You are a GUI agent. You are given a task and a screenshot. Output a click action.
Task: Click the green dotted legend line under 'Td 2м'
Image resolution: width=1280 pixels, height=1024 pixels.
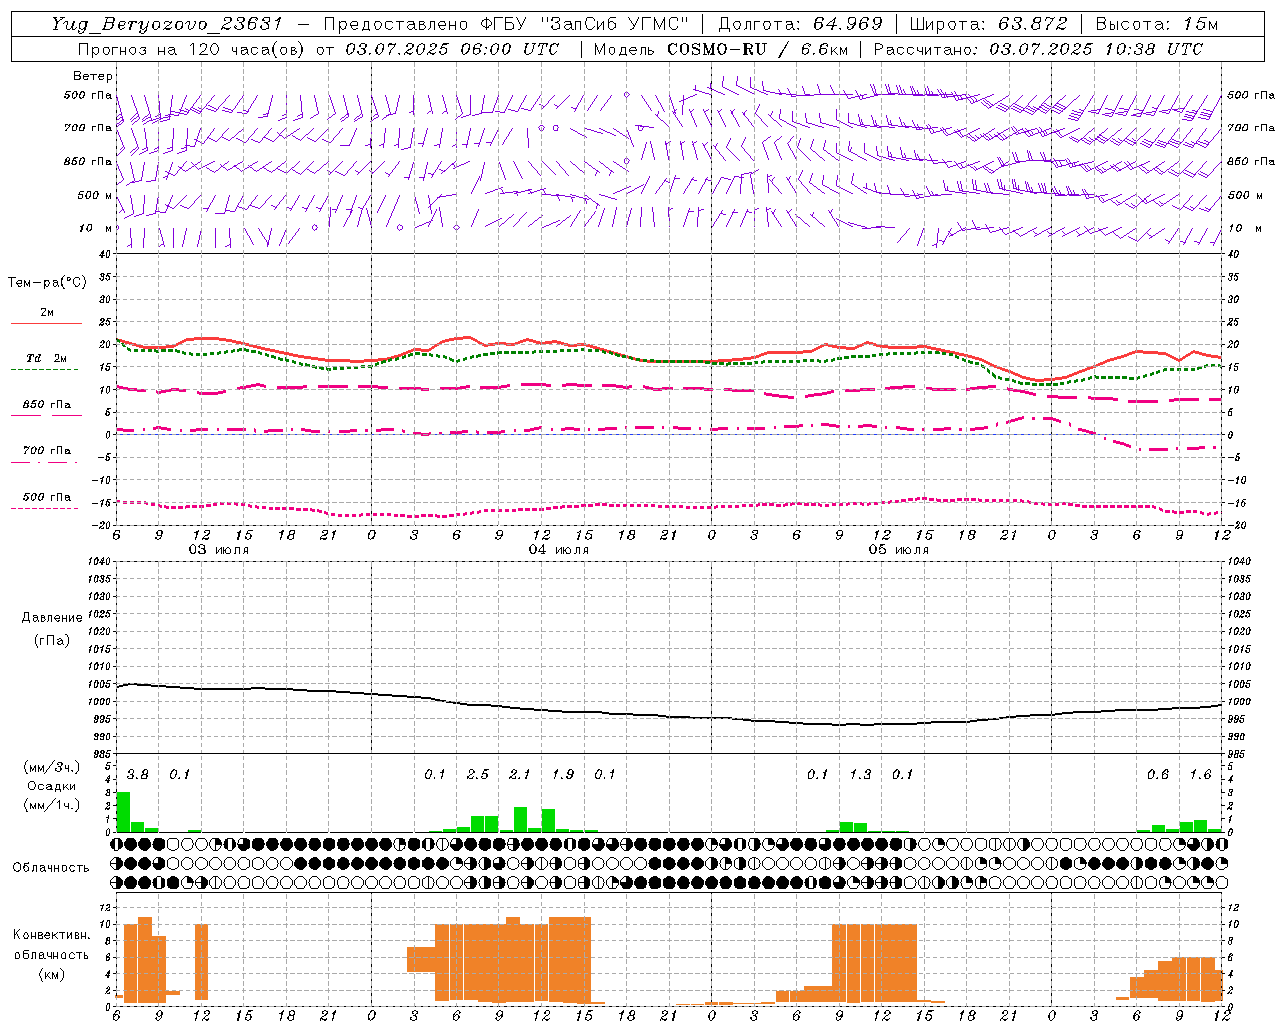pyautogui.click(x=44, y=369)
